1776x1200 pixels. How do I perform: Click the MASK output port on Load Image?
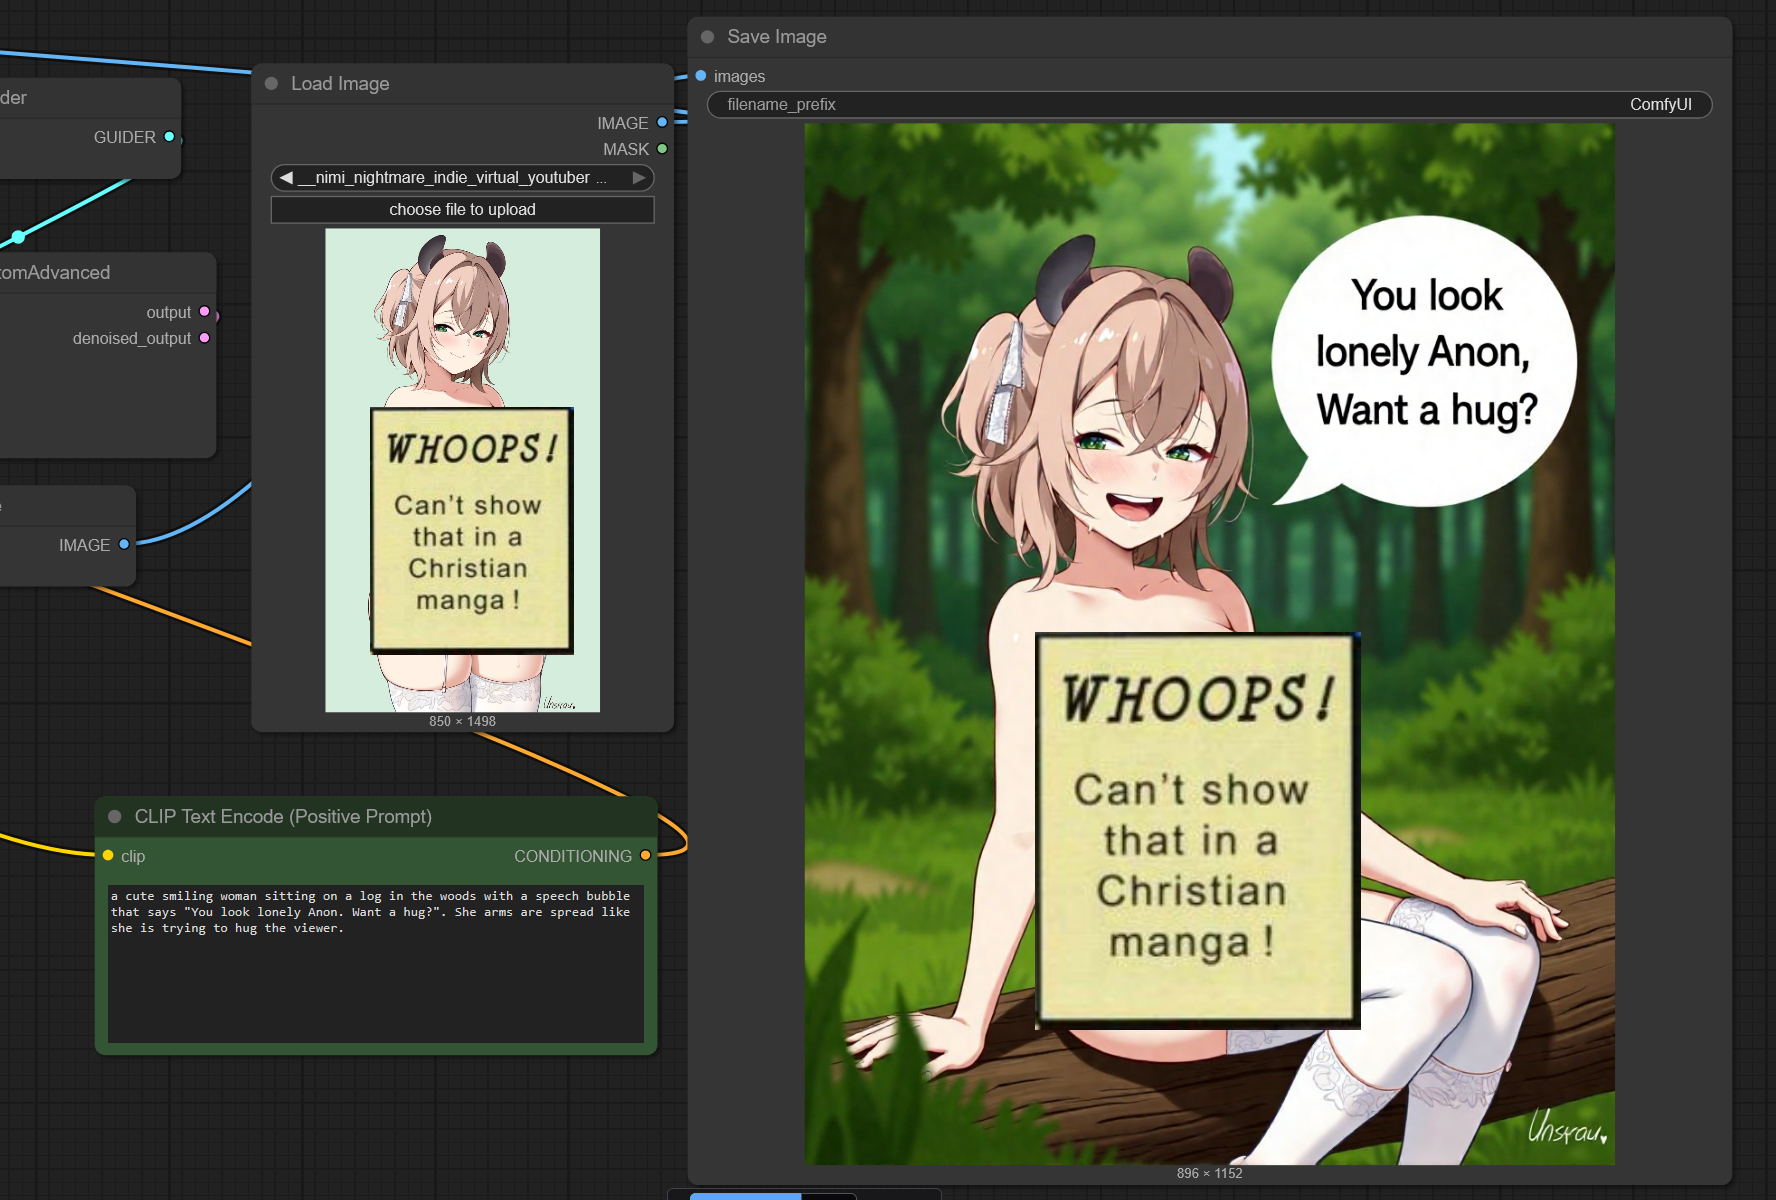point(662,149)
